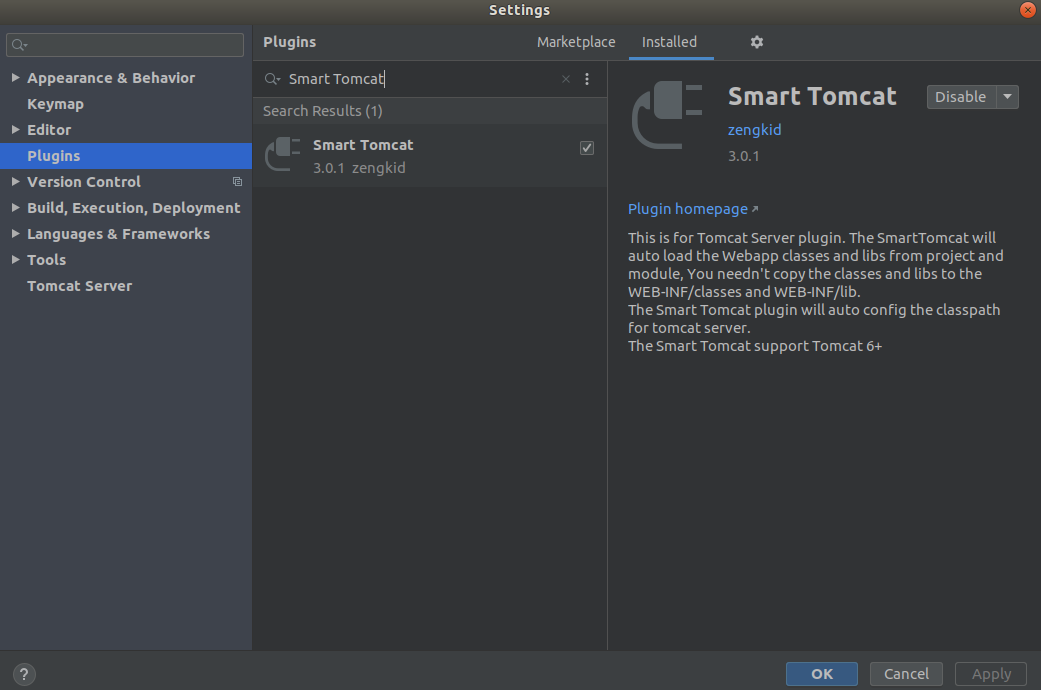This screenshot has height=690, width=1041.
Task: Open the plugin search options menu
Action: tap(587, 79)
